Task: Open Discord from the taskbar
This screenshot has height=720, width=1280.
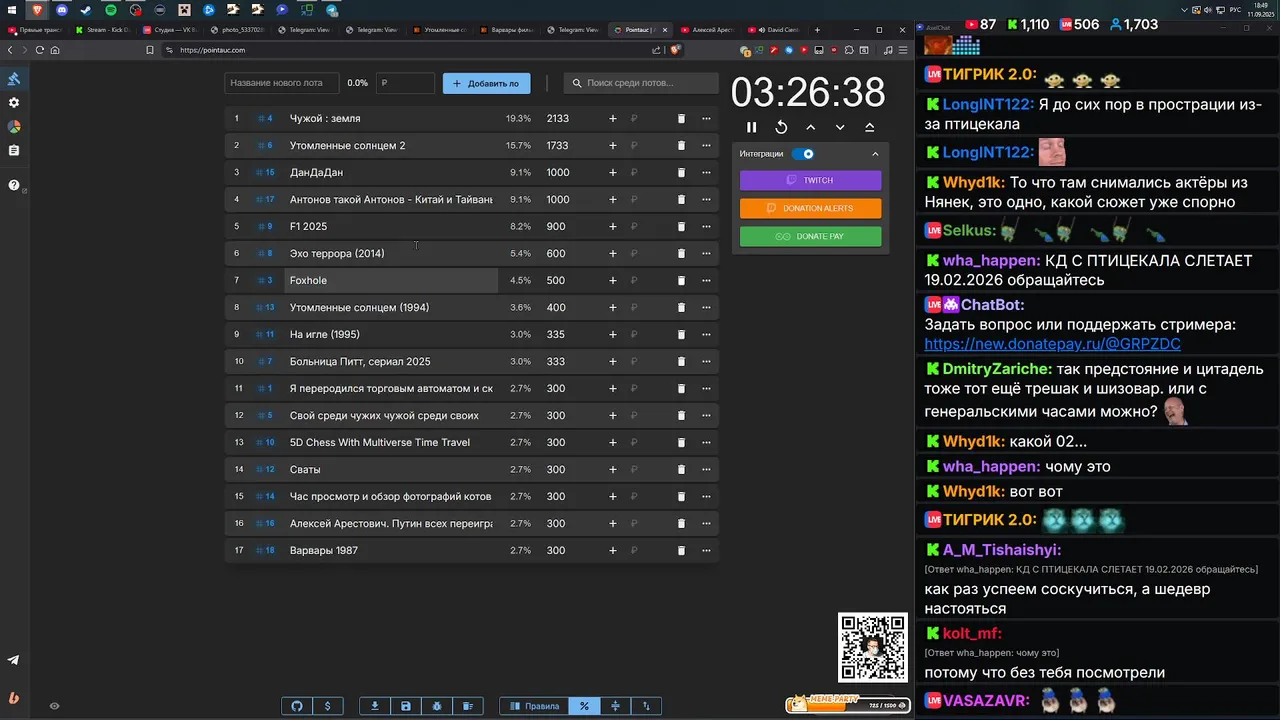Action: [62, 10]
